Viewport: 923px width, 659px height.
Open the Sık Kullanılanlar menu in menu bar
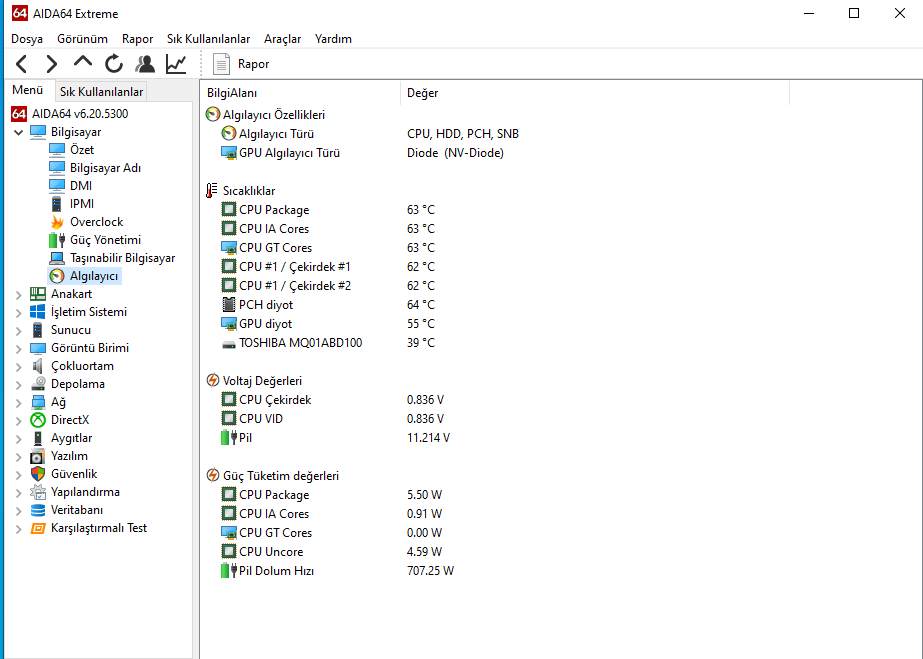(x=208, y=39)
